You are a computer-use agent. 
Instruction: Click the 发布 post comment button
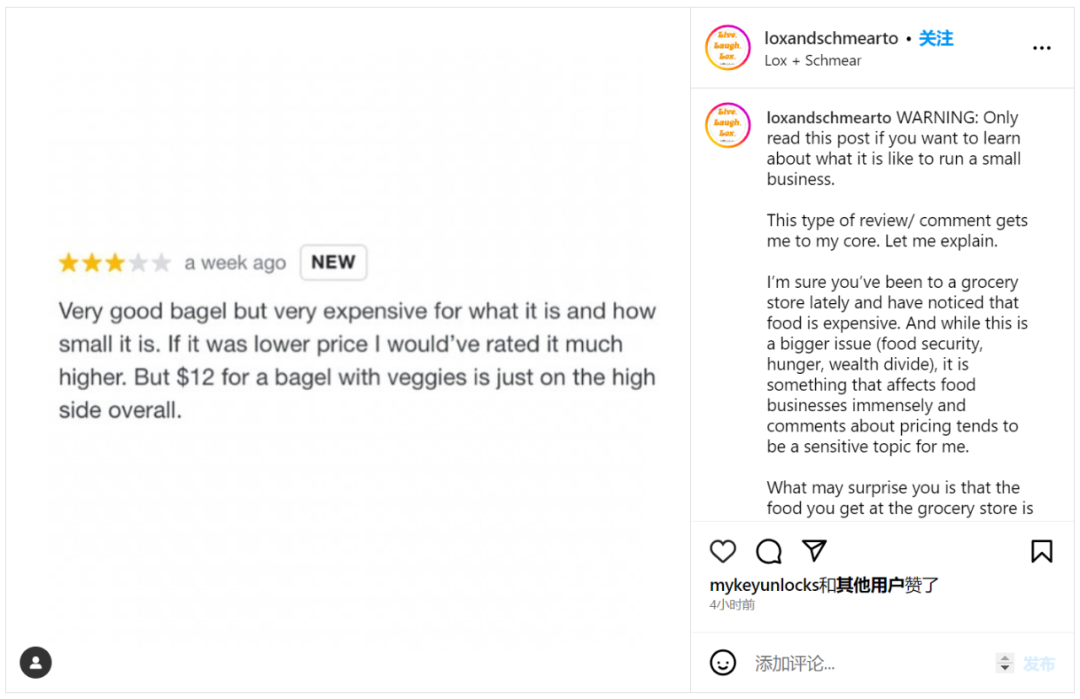pos(1039,664)
